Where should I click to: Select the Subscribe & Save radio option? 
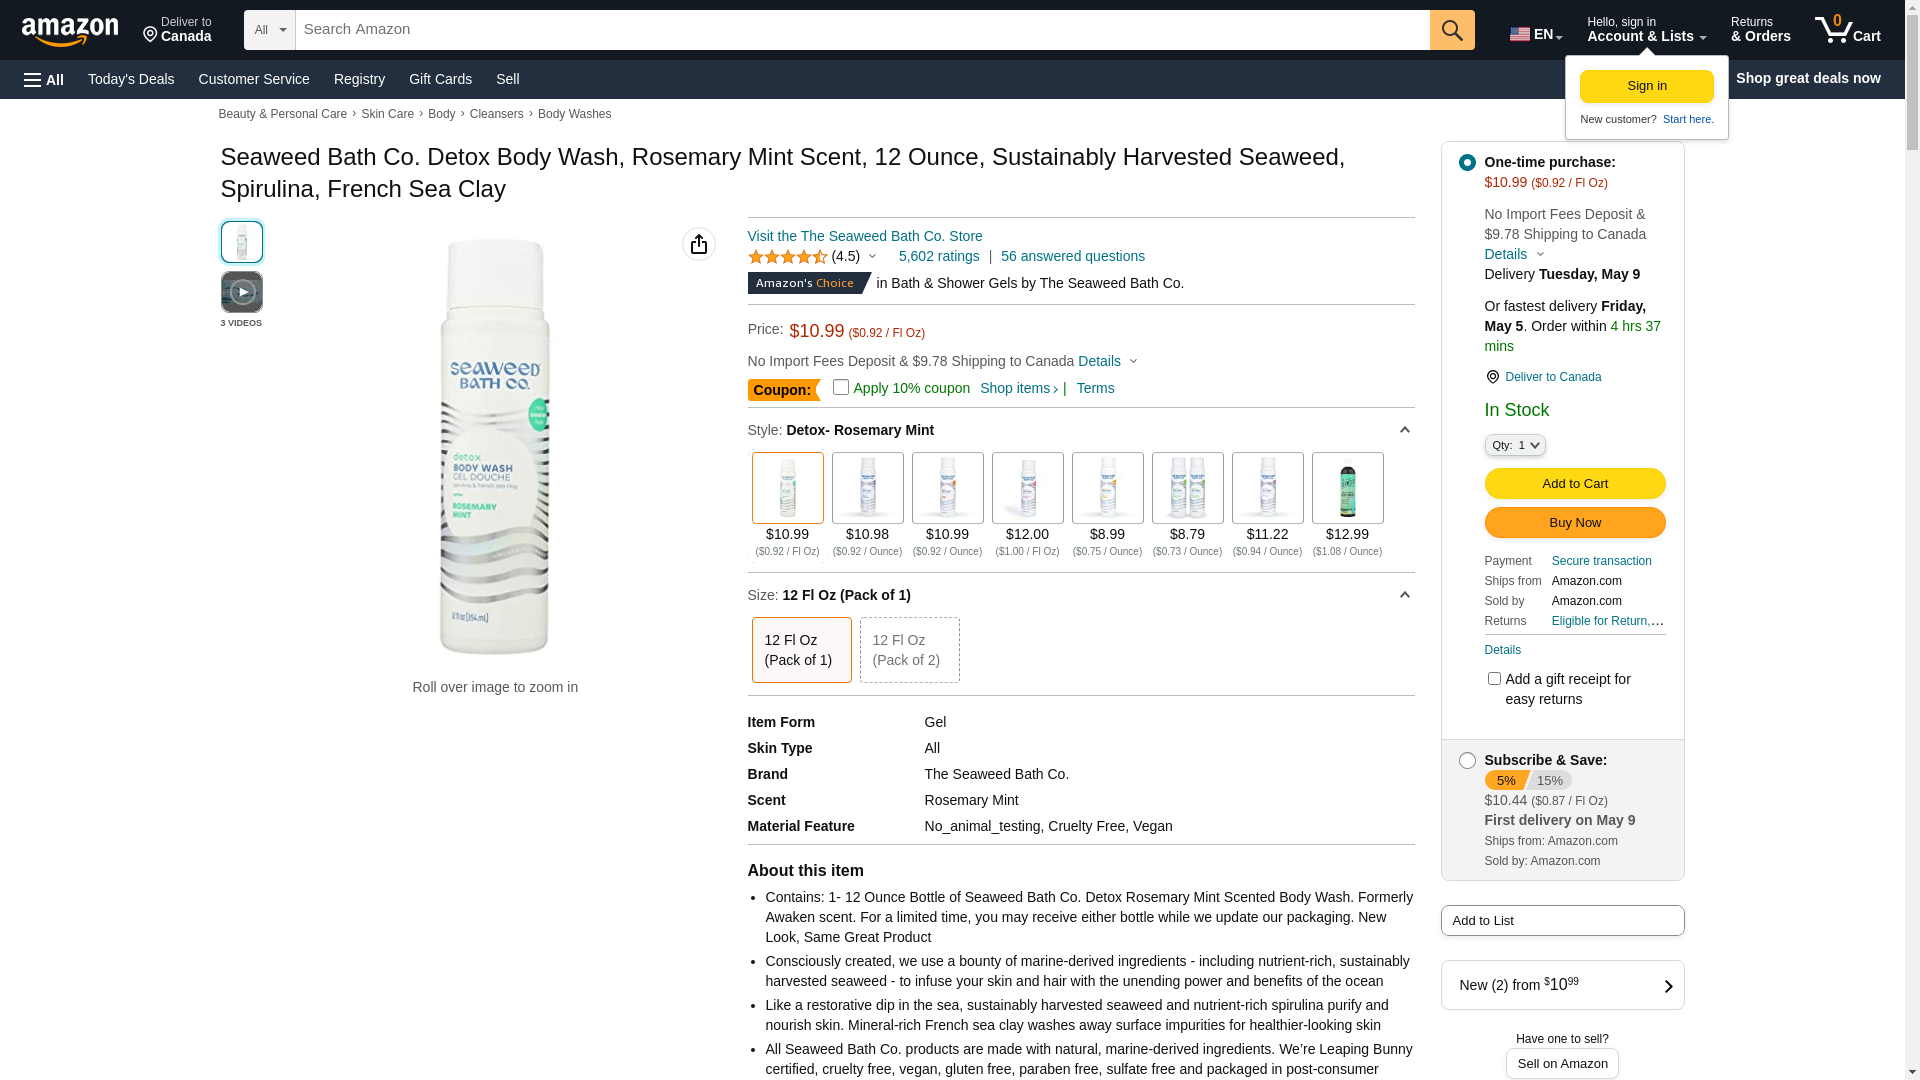tap(1467, 761)
